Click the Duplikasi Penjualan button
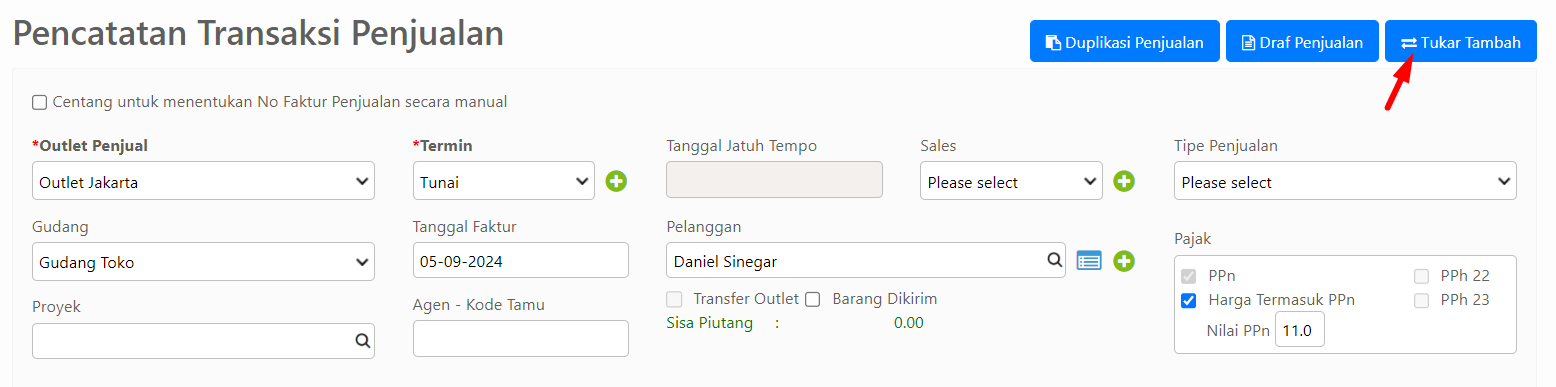This screenshot has width=1556, height=387. click(x=1125, y=42)
